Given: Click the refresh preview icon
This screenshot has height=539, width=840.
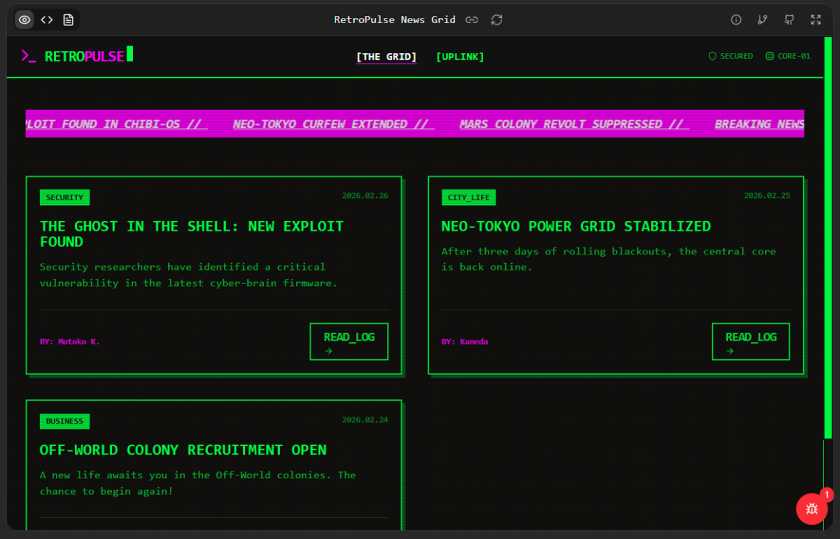Looking at the screenshot, I should (x=497, y=20).
